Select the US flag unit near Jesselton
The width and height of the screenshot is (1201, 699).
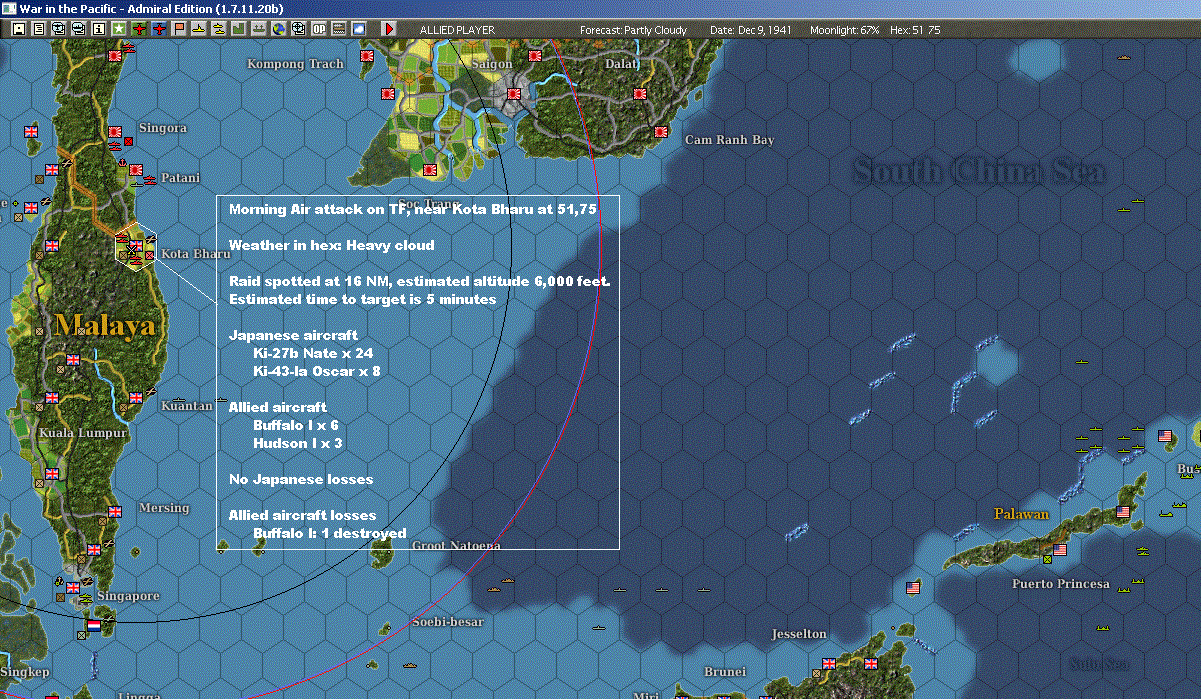912,586
